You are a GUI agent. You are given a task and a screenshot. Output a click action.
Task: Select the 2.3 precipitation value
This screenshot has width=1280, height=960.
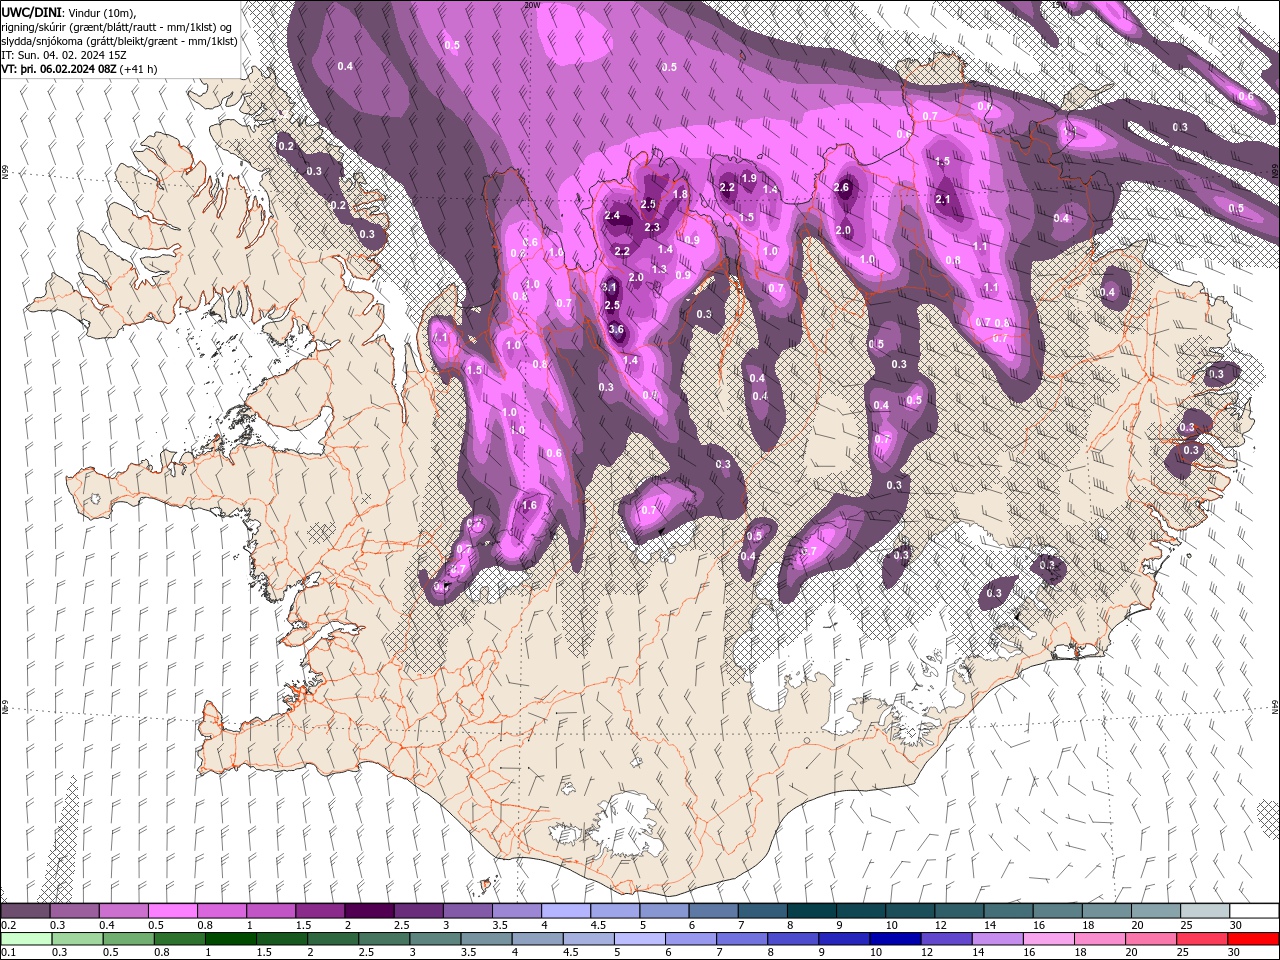652,227
